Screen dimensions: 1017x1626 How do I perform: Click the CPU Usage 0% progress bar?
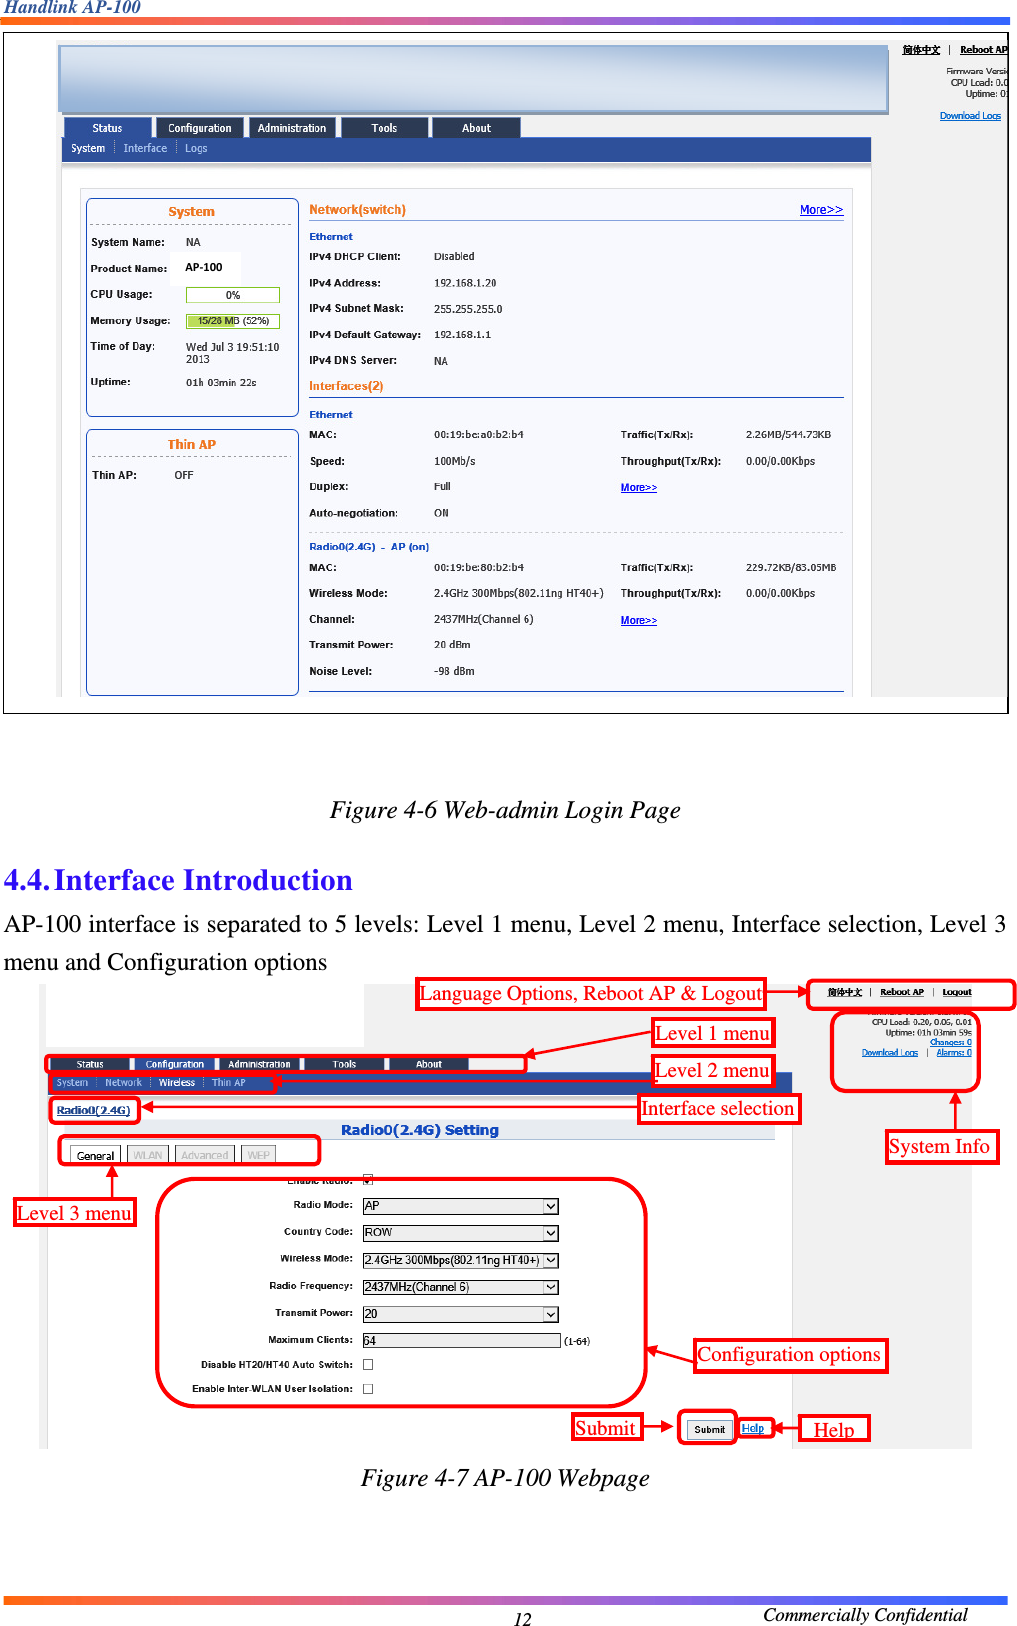click(x=233, y=295)
